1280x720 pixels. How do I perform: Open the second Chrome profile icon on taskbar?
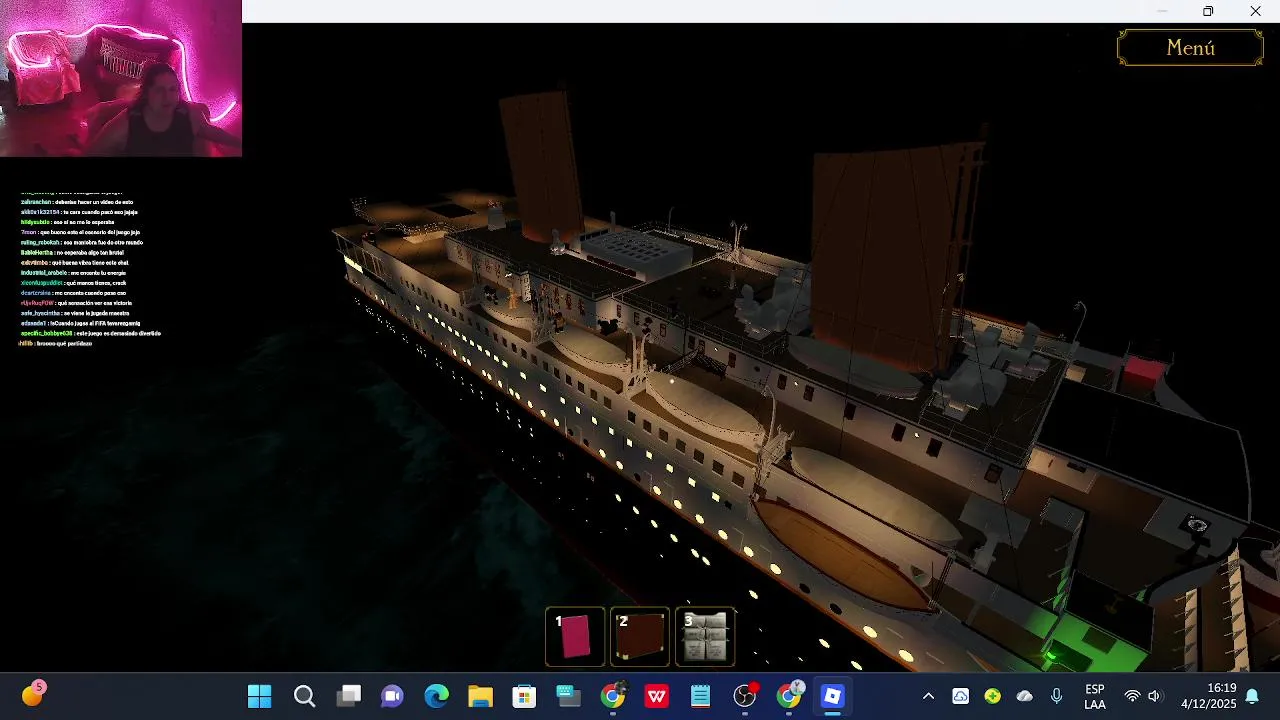point(788,697)
